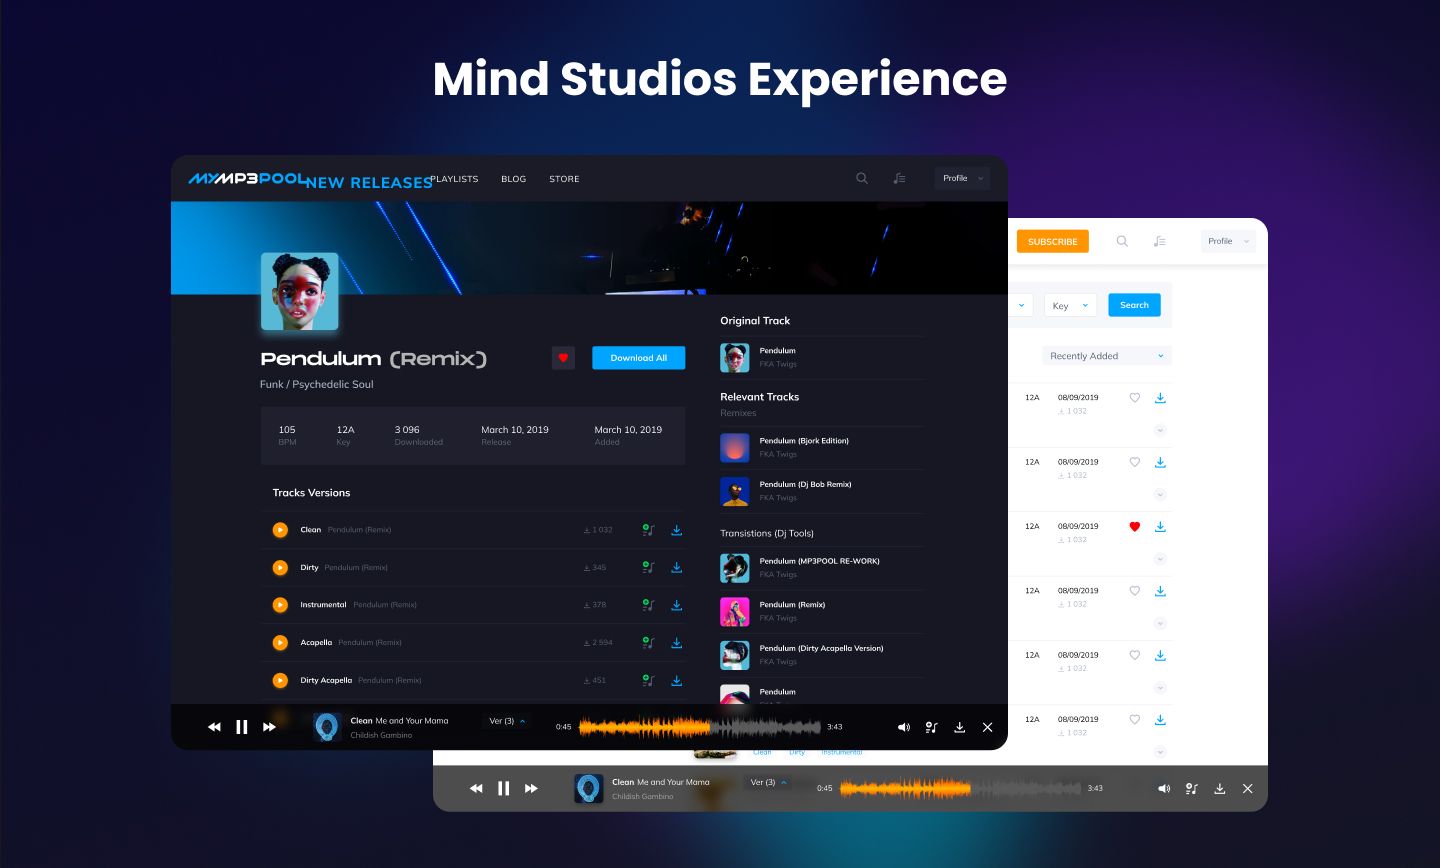
Task: Click album art in the dark window player
Action: [327, 727]
